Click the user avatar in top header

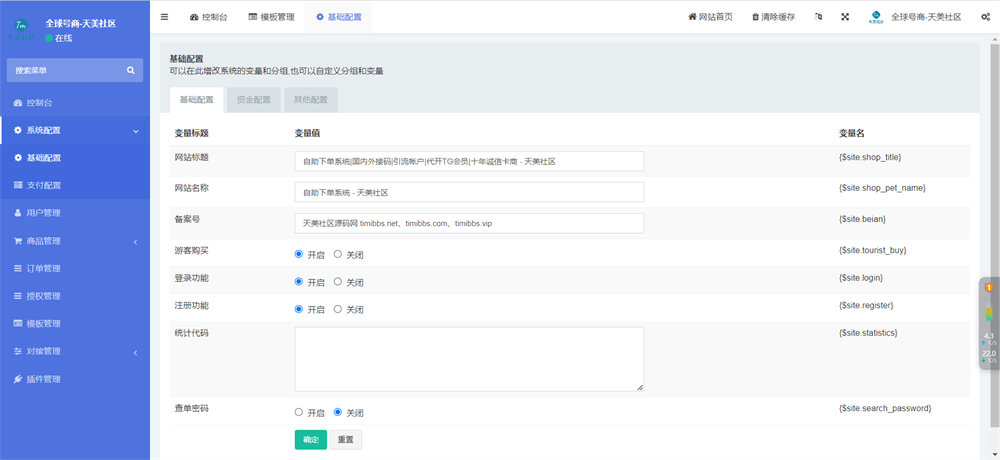tap(875, 17)
